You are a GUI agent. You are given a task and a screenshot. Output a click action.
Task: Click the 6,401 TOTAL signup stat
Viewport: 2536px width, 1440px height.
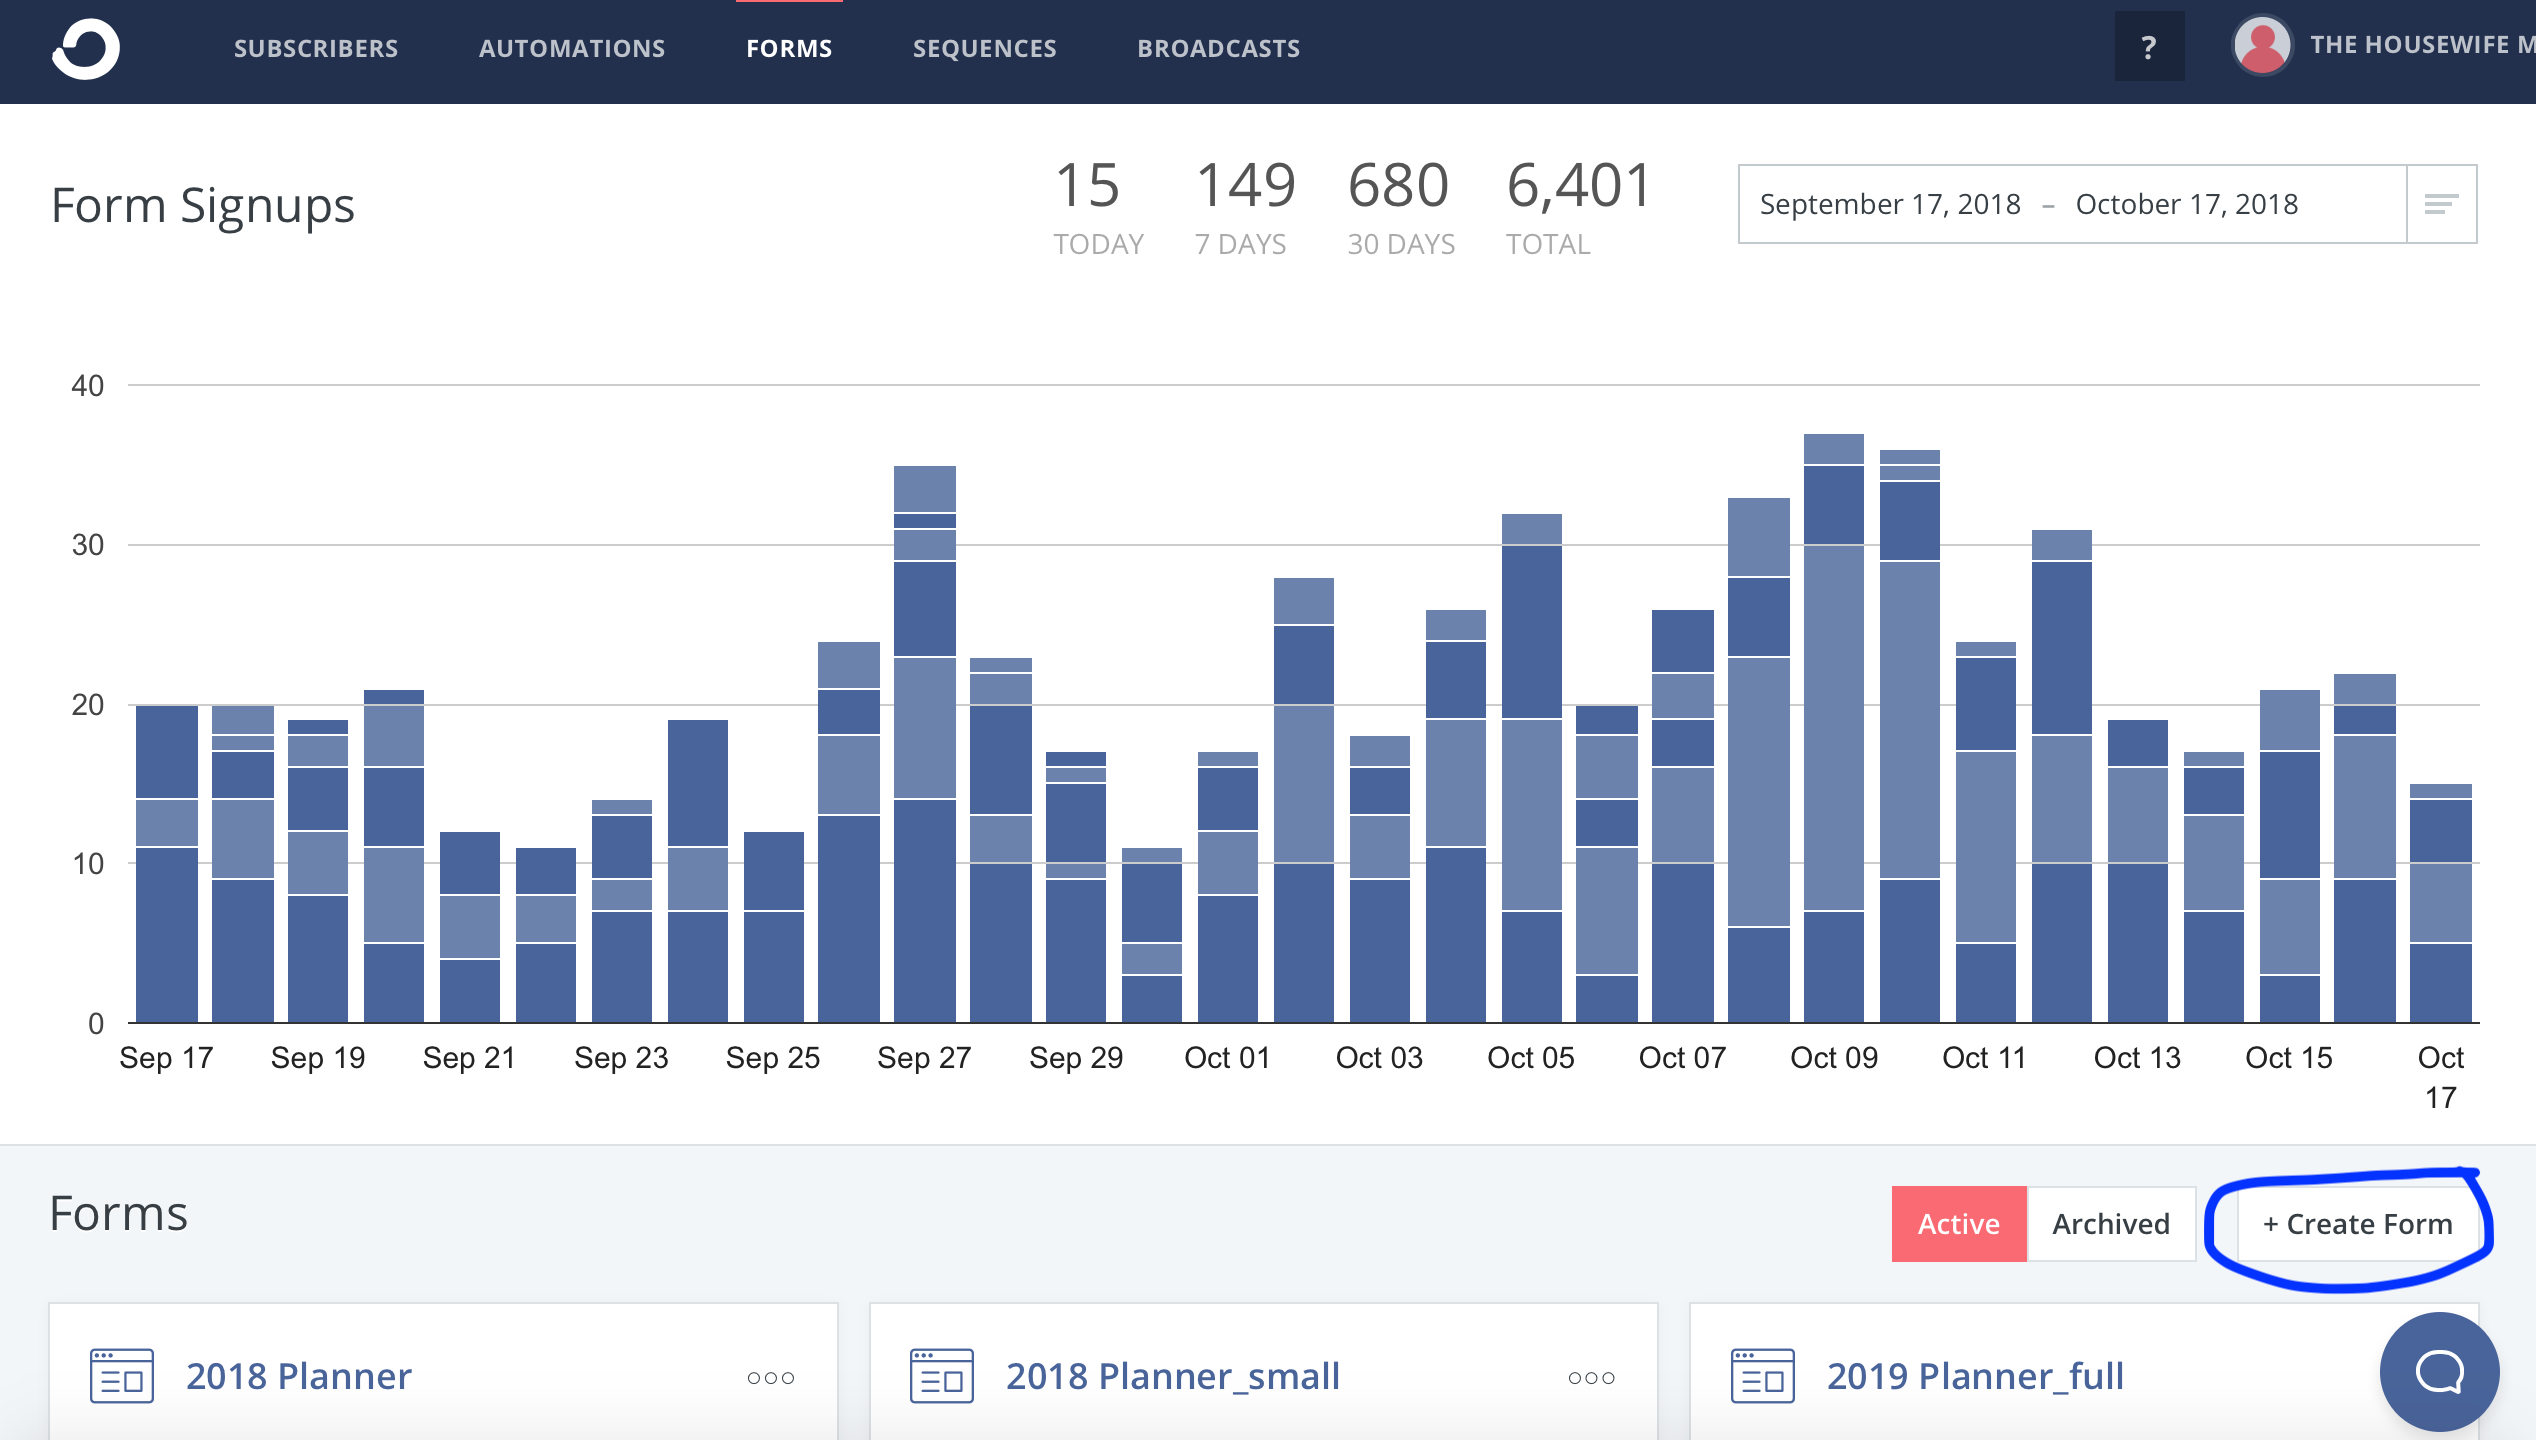tap(1579, 208)
